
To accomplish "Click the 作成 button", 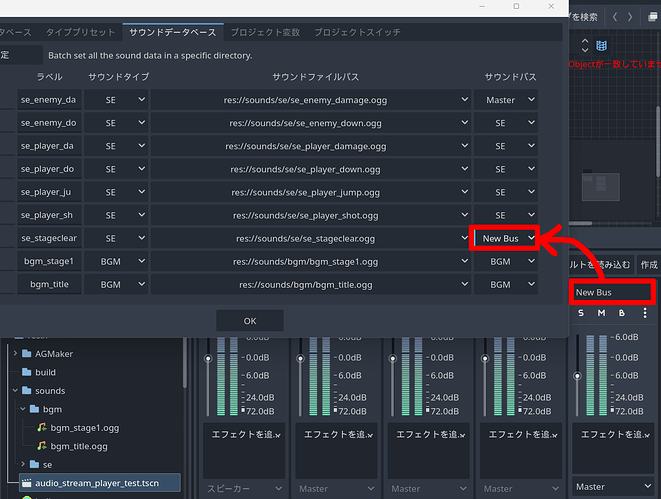I will click(x=648, y=265).
